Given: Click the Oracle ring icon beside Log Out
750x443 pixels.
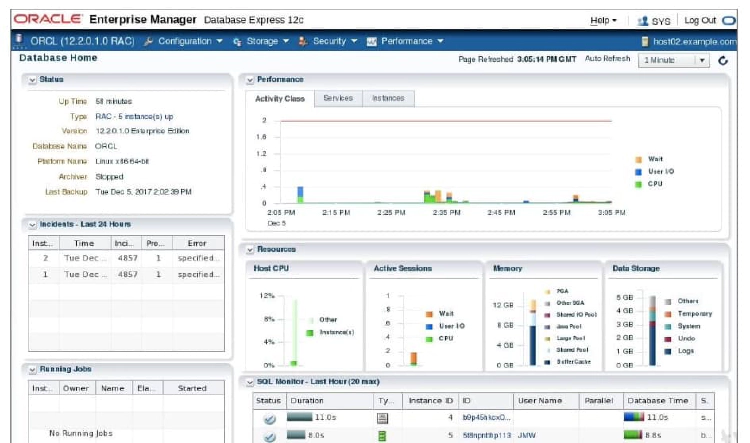Looking at the screenshot, I should pos(728,21).
